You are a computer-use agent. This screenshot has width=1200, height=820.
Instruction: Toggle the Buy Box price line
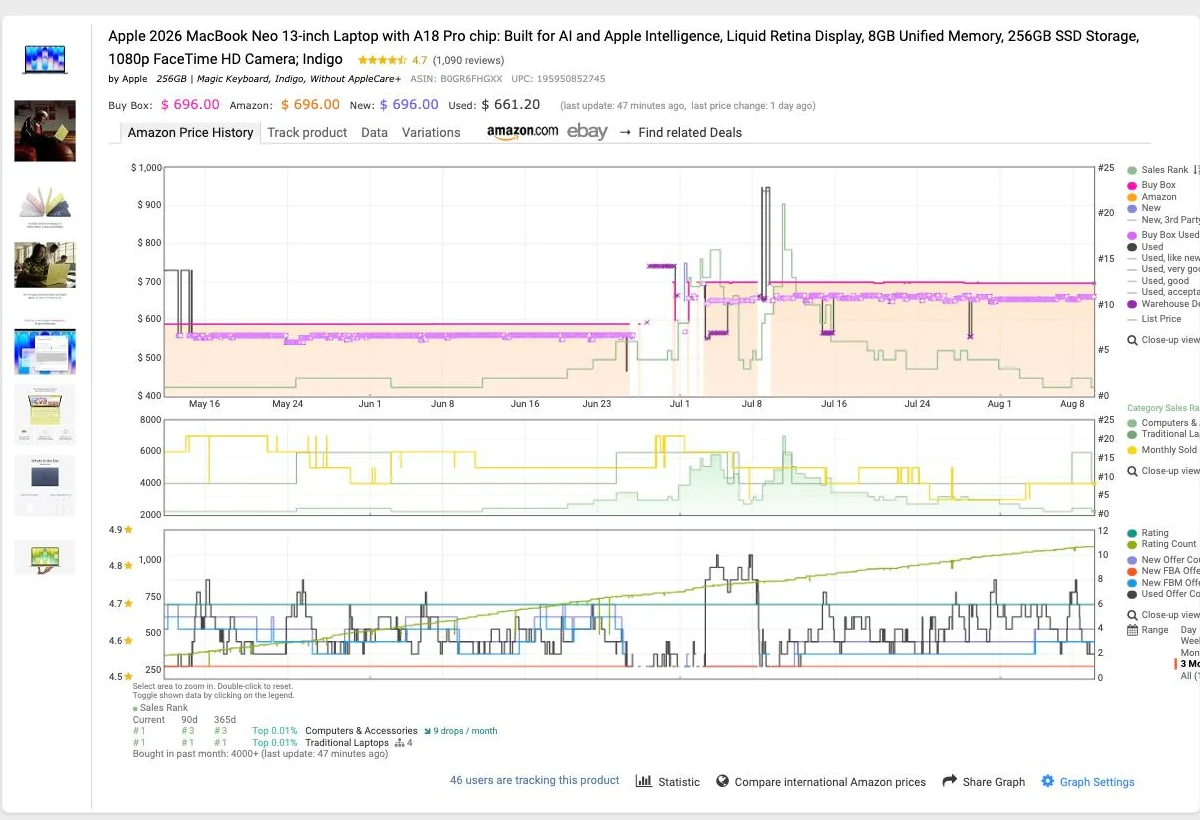[1151, 185]
